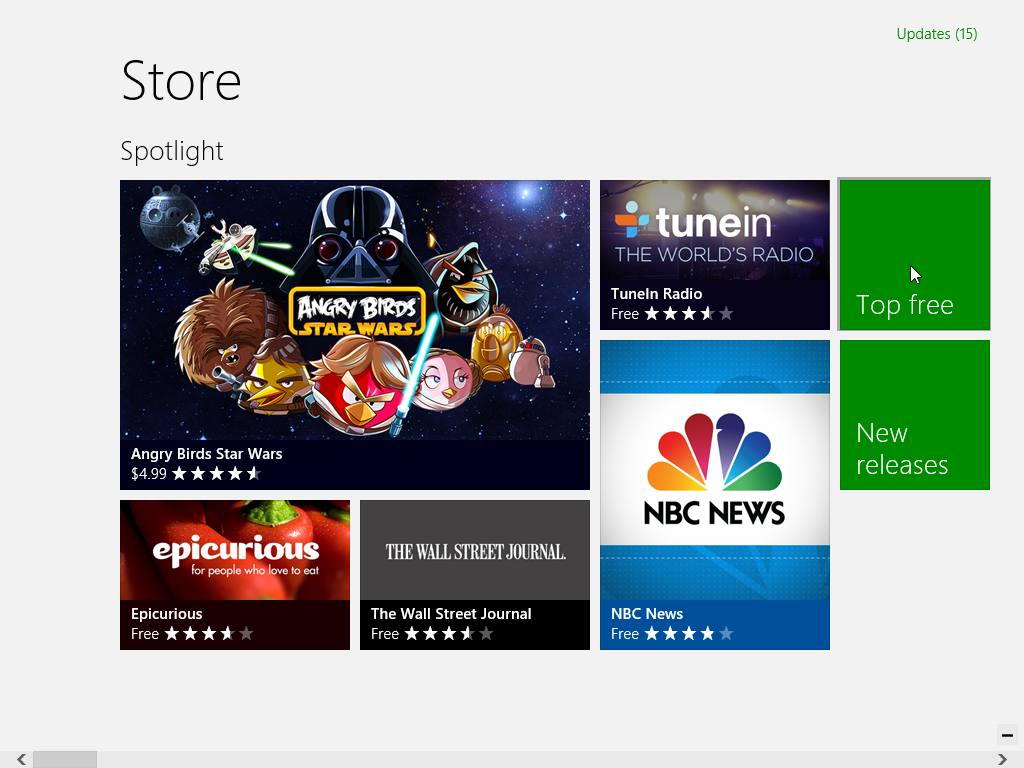1024x768 pixels.
Task: Click the Store page title
Action: (181, 81)
